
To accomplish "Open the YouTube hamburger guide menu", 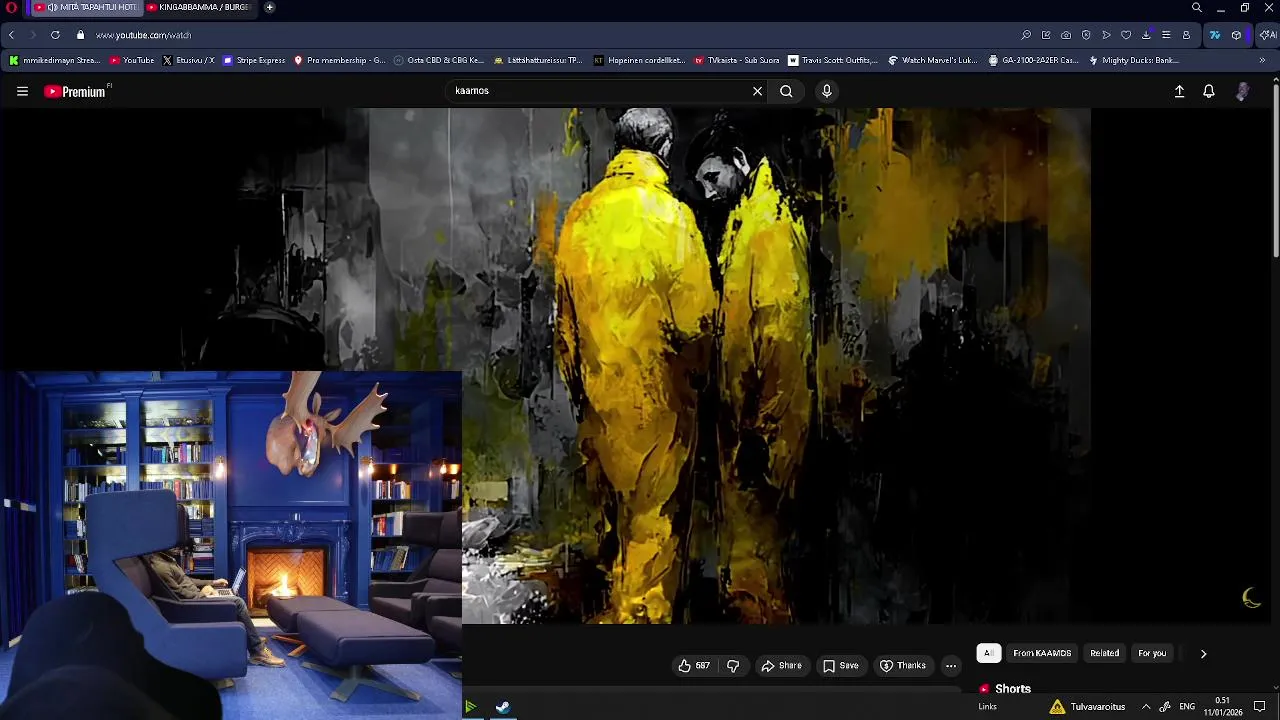I will click(22, 91).
